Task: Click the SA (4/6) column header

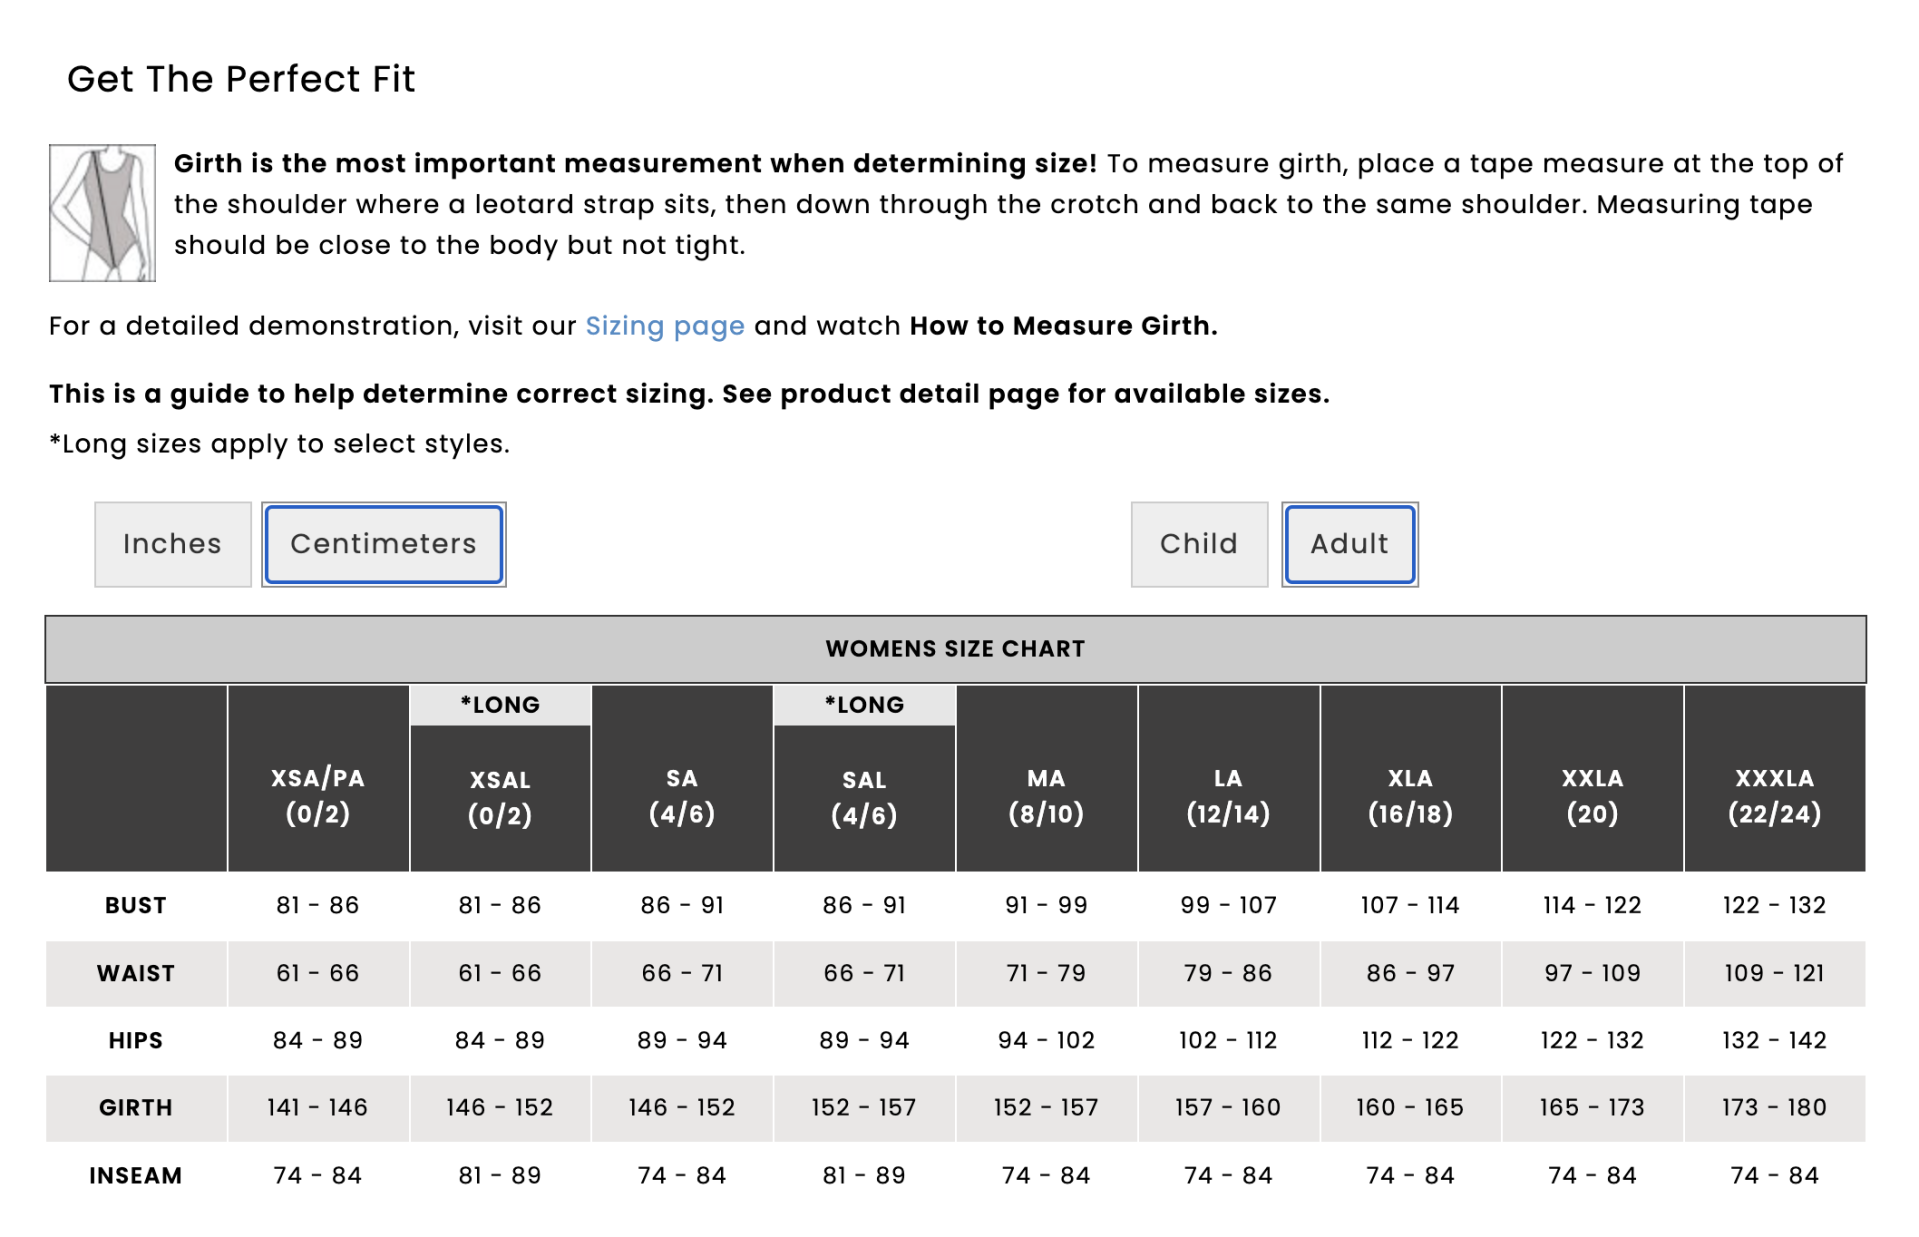Action: tap(682, 796)
